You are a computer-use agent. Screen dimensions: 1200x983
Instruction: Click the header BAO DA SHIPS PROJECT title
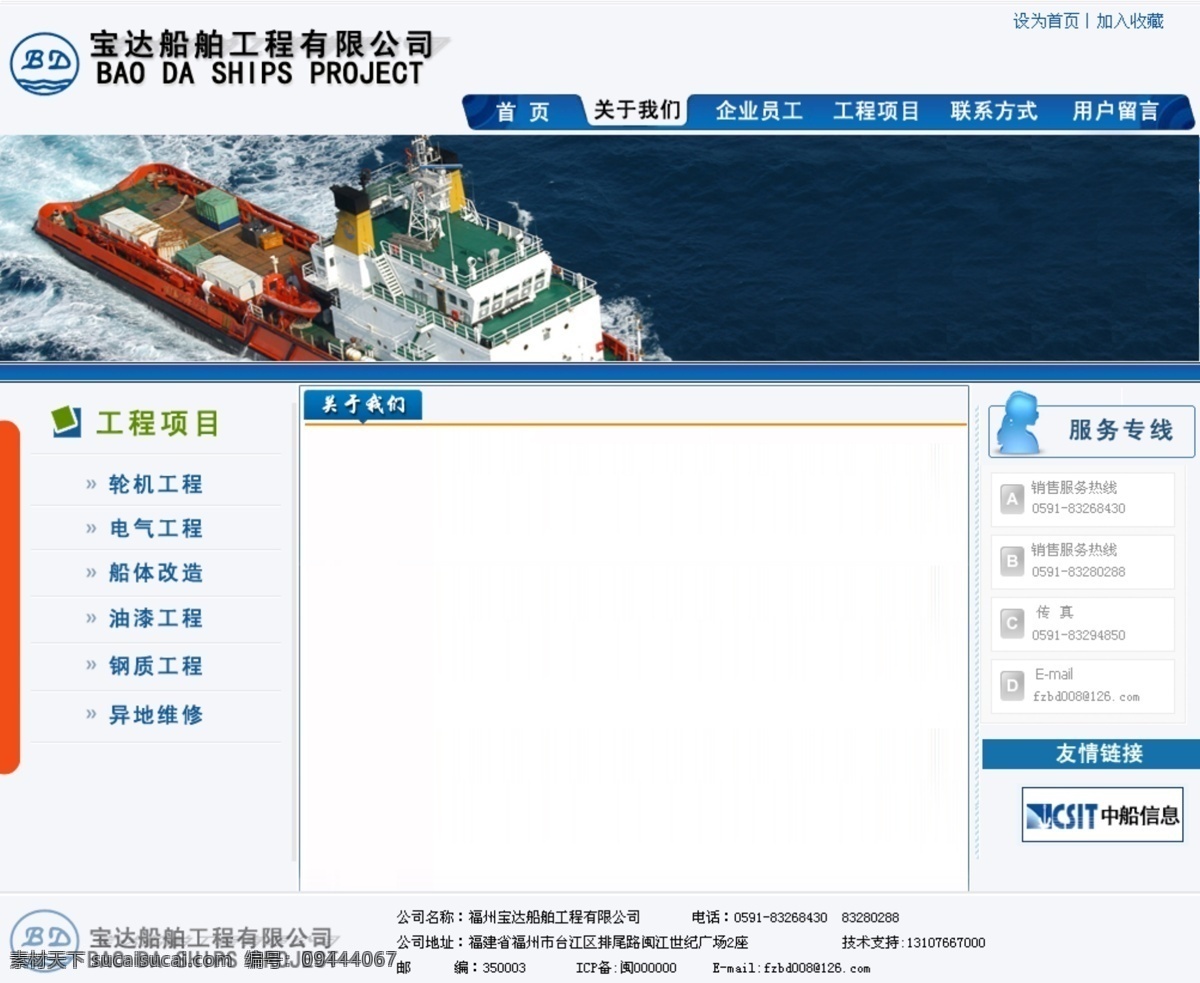tap(260, 73)
